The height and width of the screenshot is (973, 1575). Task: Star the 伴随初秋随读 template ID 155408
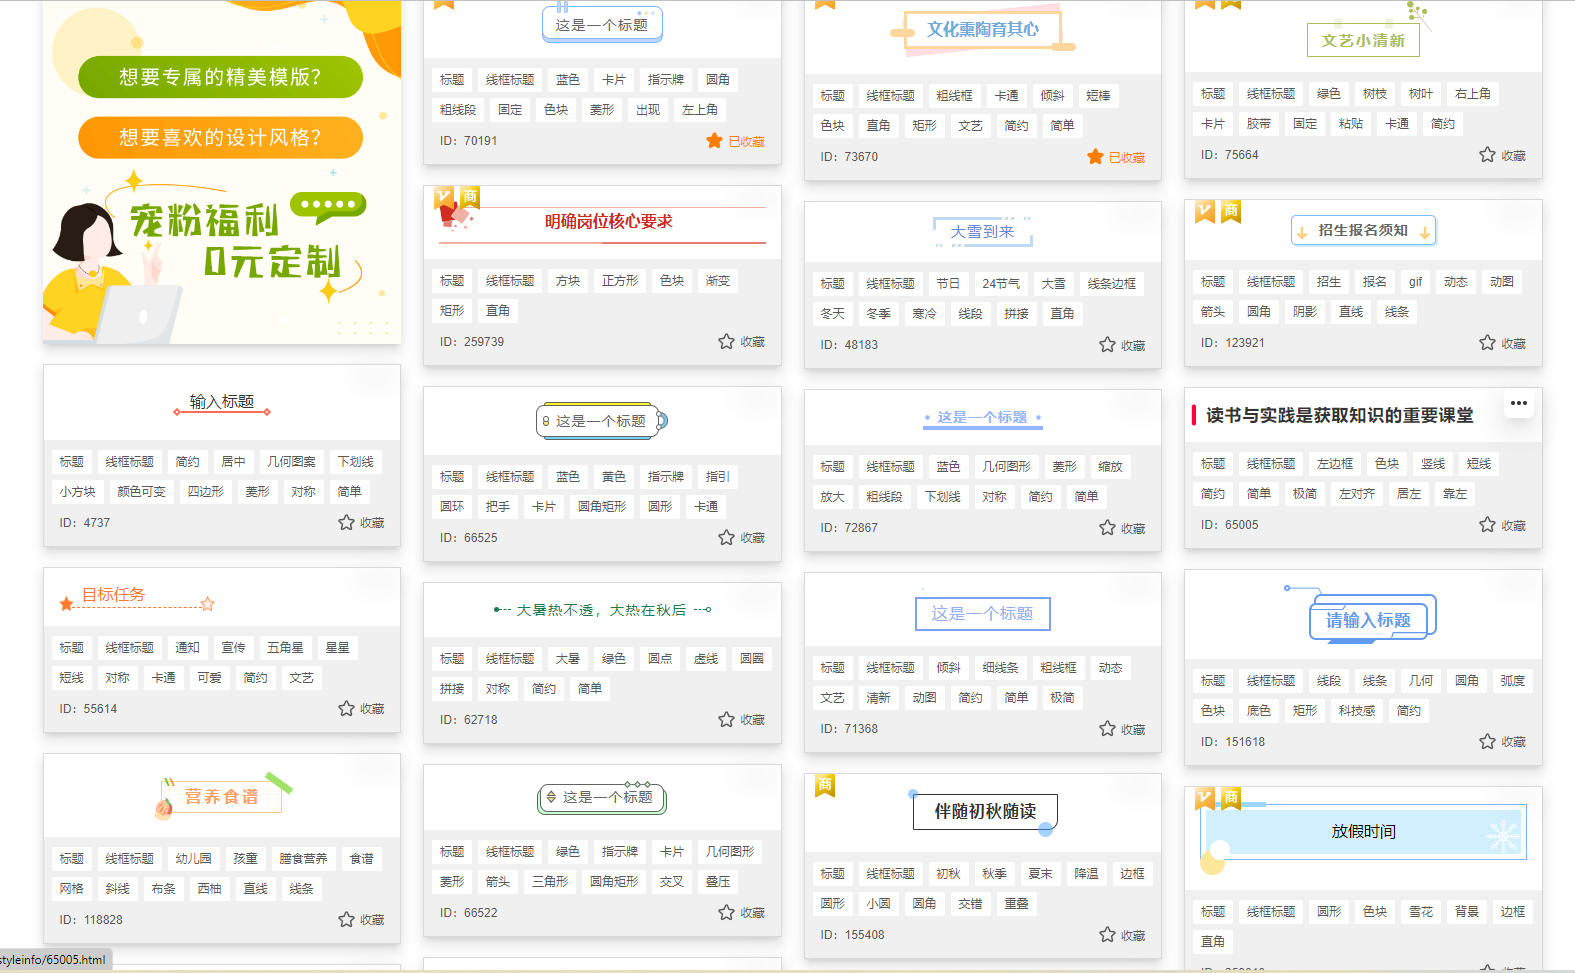(x=1107, y=935)
